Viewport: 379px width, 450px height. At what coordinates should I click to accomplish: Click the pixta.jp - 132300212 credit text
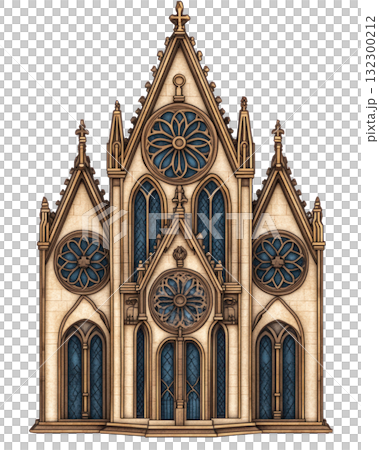click(x=371, y=79)
